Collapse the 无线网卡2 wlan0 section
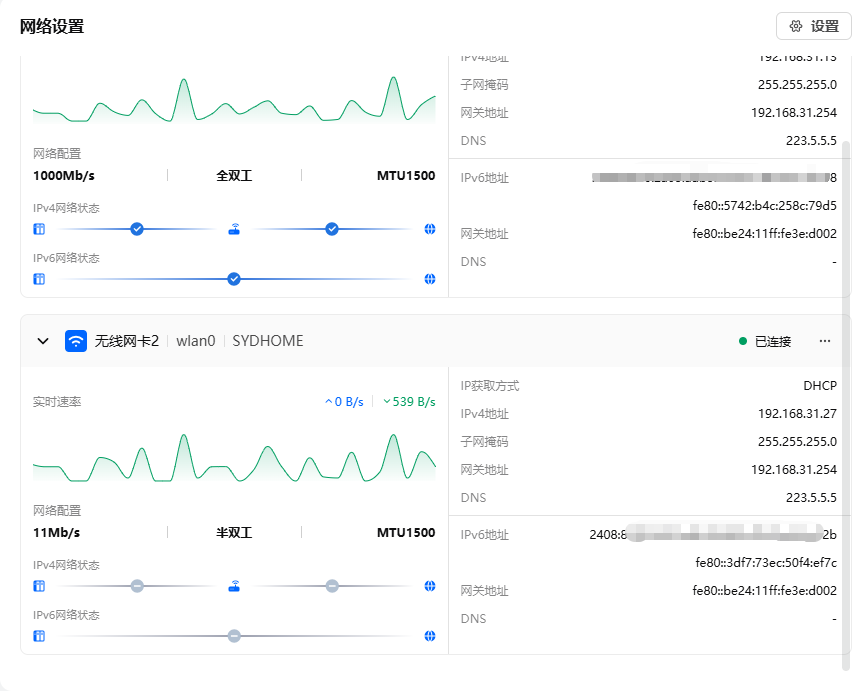 tap(43, 341)
